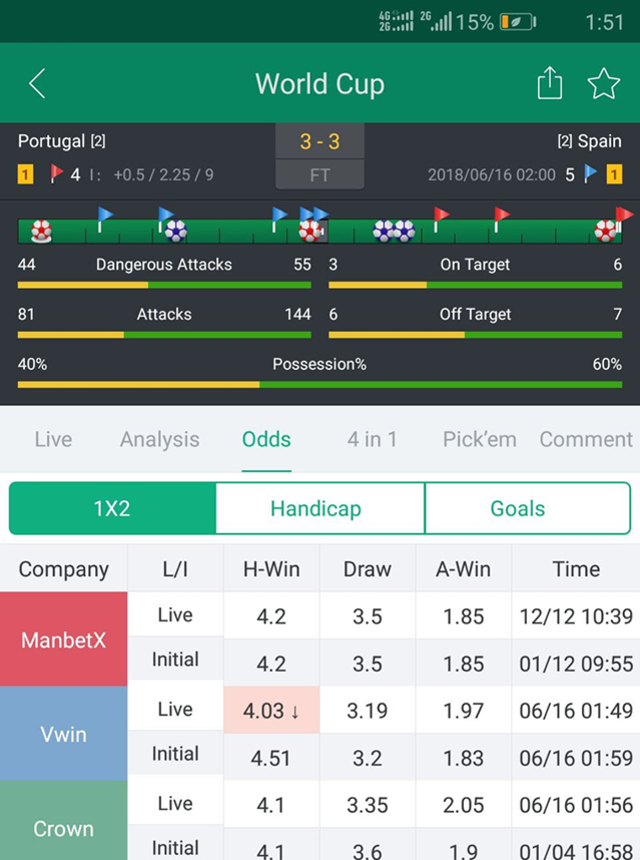Tap the back arrow icon
Screen dimensions: 640x860
coord(37,83)
